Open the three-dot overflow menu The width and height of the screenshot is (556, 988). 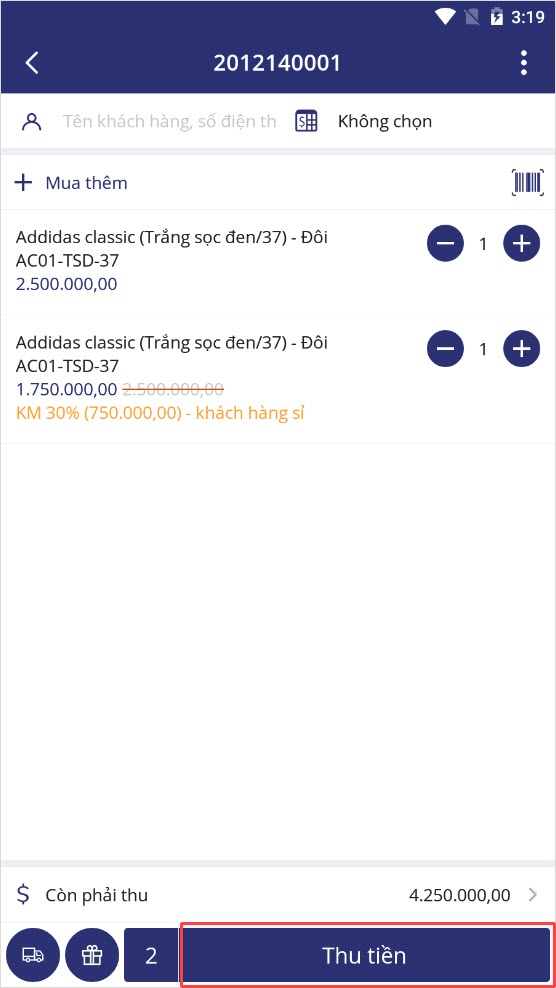[523, 63]
